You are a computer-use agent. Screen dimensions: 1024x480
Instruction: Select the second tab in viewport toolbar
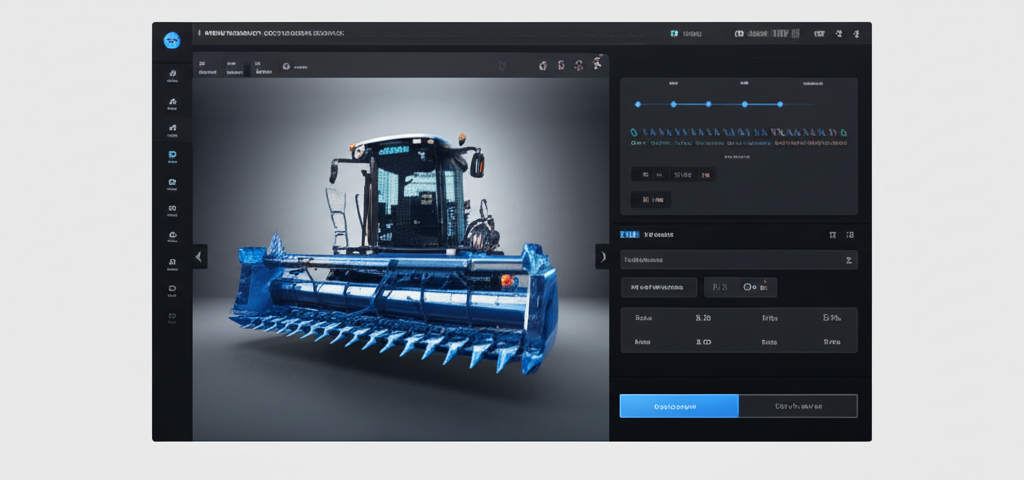pos(234,68)
